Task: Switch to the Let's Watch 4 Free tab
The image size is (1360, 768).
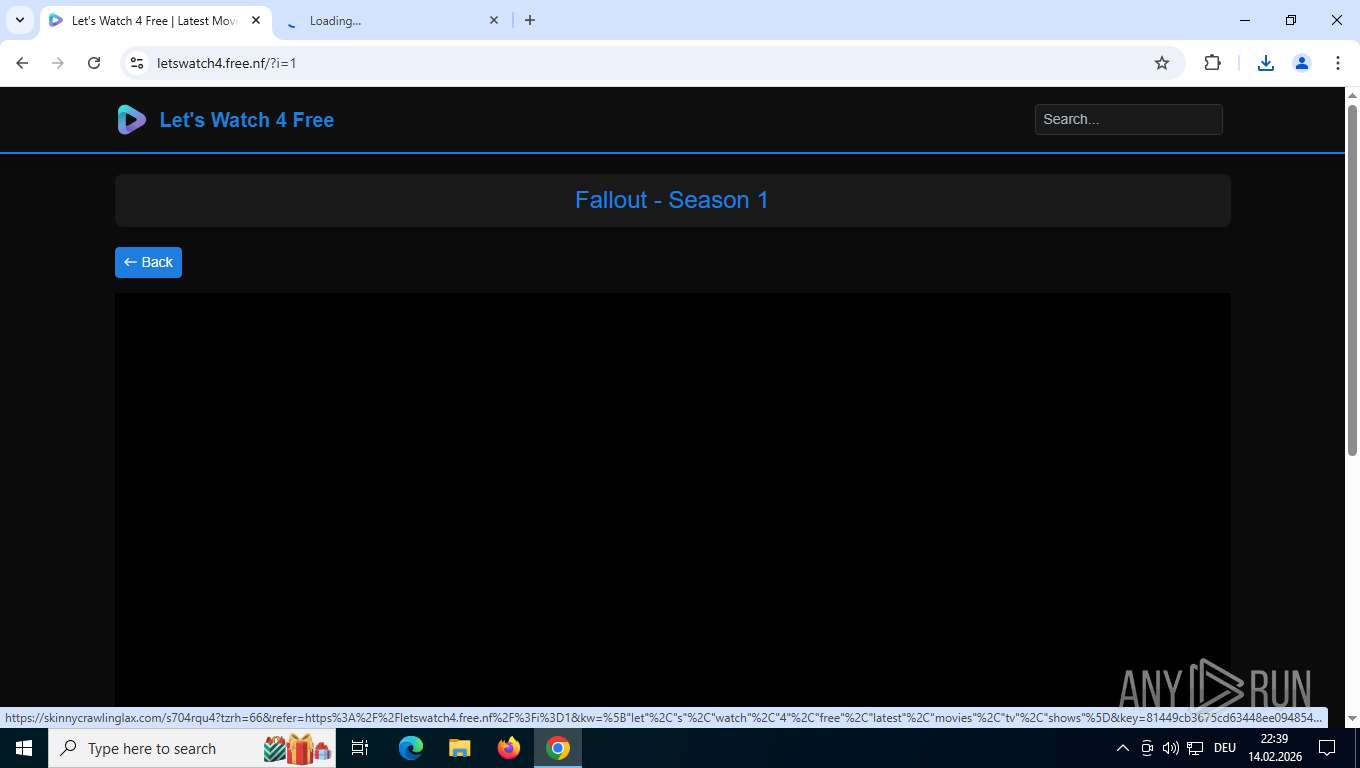Action: point(154,20)
